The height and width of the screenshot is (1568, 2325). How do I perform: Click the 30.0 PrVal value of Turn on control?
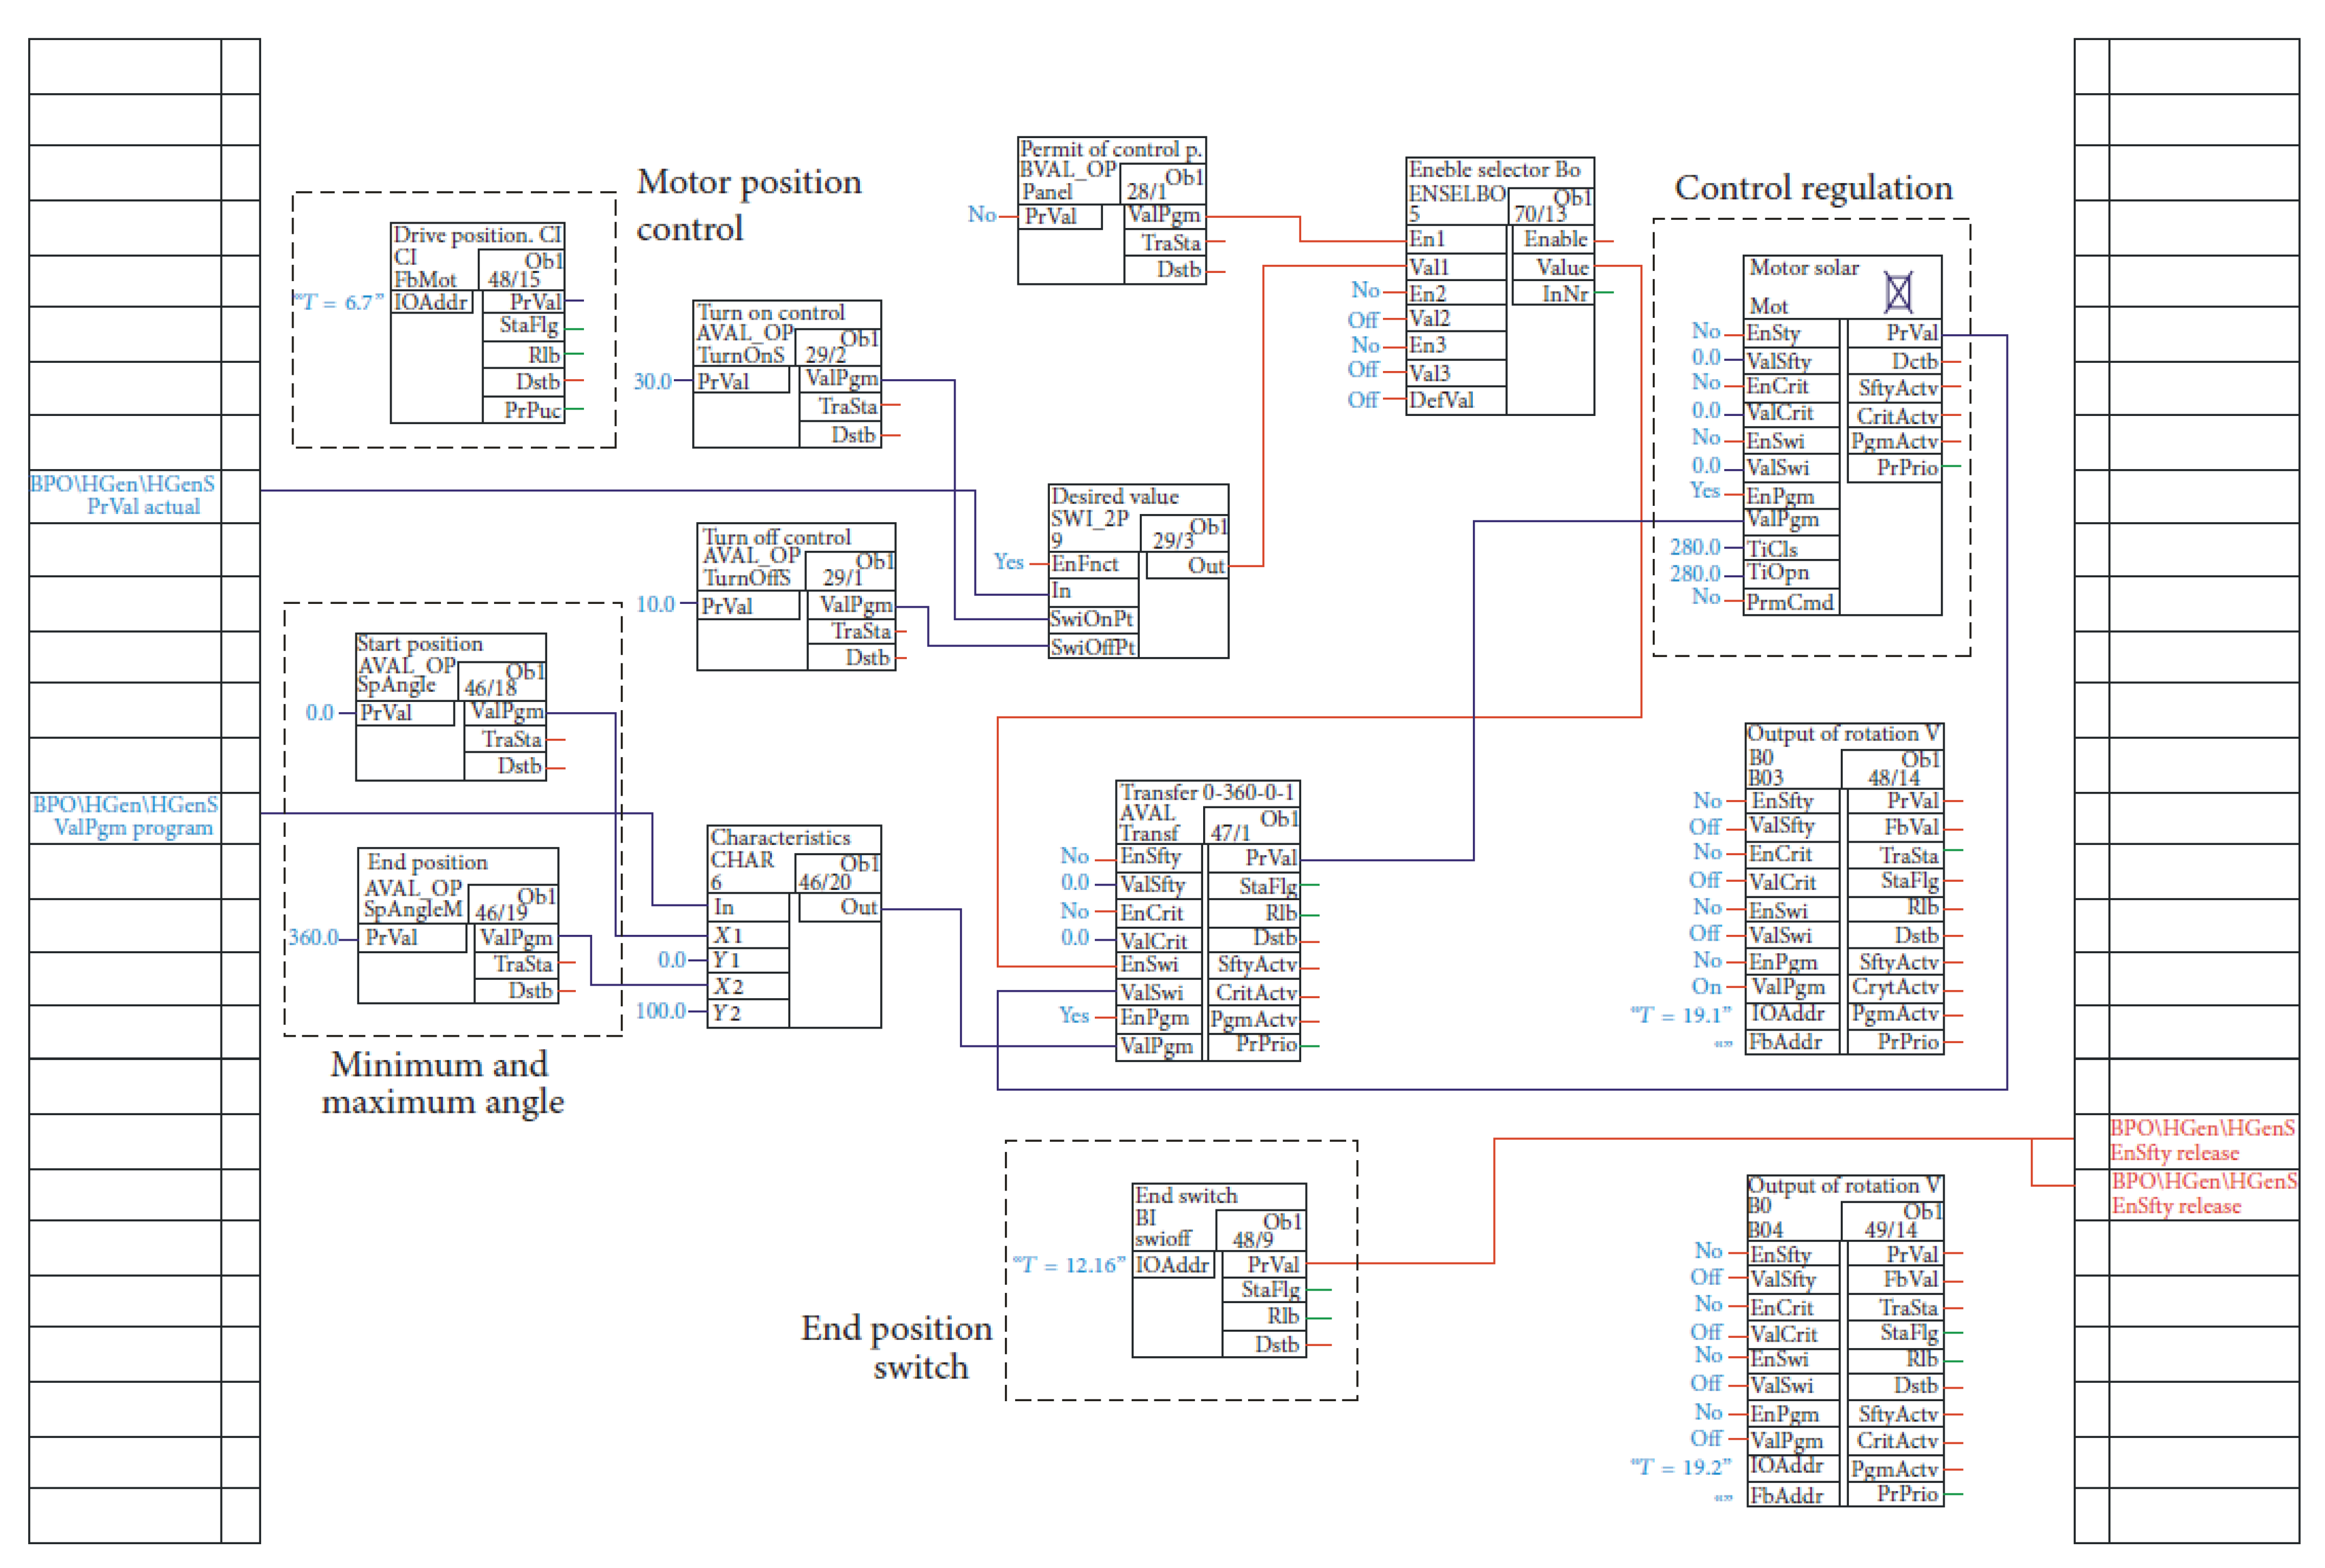pyautogui.click(x=652, y=381)
